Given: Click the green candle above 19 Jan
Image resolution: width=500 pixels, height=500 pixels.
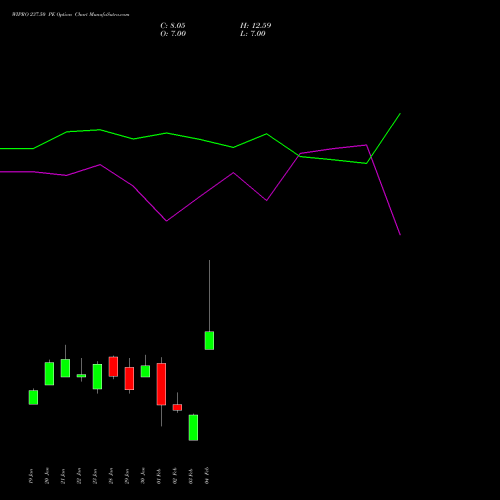Looking at the screenshot, I should (33, 397).
